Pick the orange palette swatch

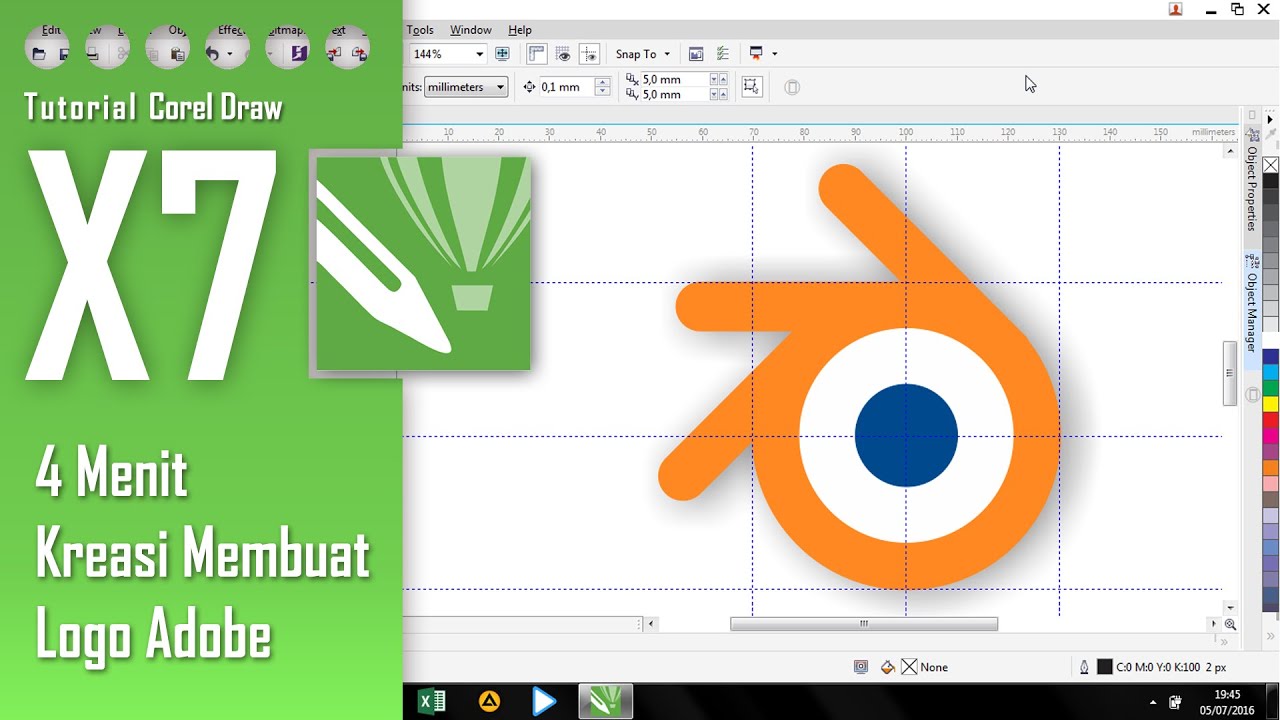point(1270,467)
